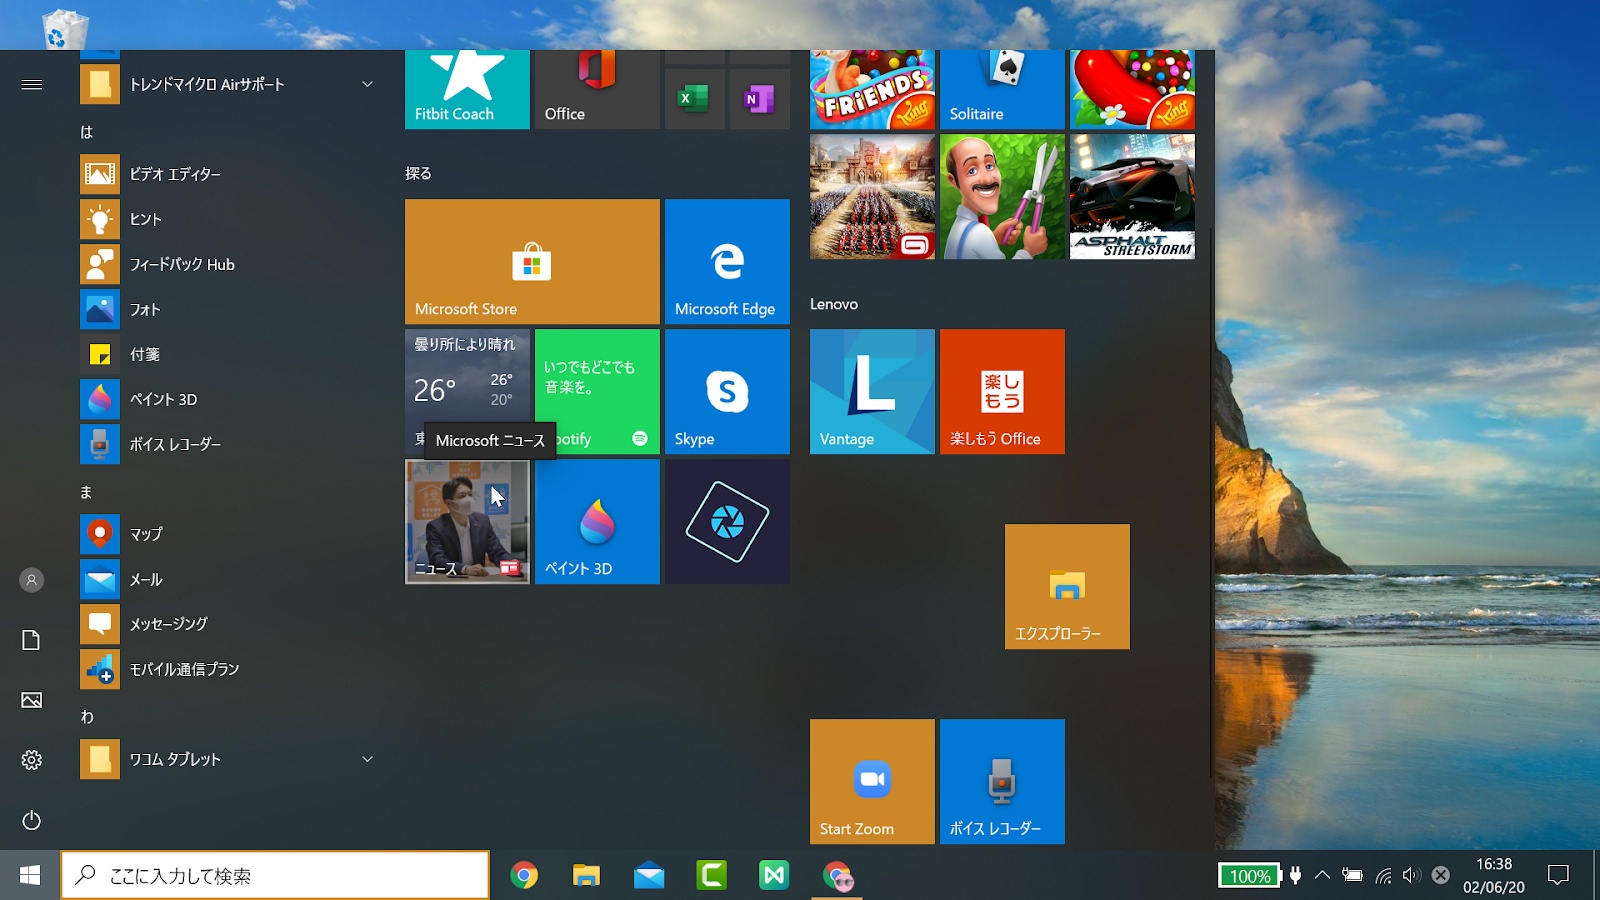Viewport: 1600px width, 900px height.
Task: Open Candy Crush Friends tile
Action: coord(872,90)
